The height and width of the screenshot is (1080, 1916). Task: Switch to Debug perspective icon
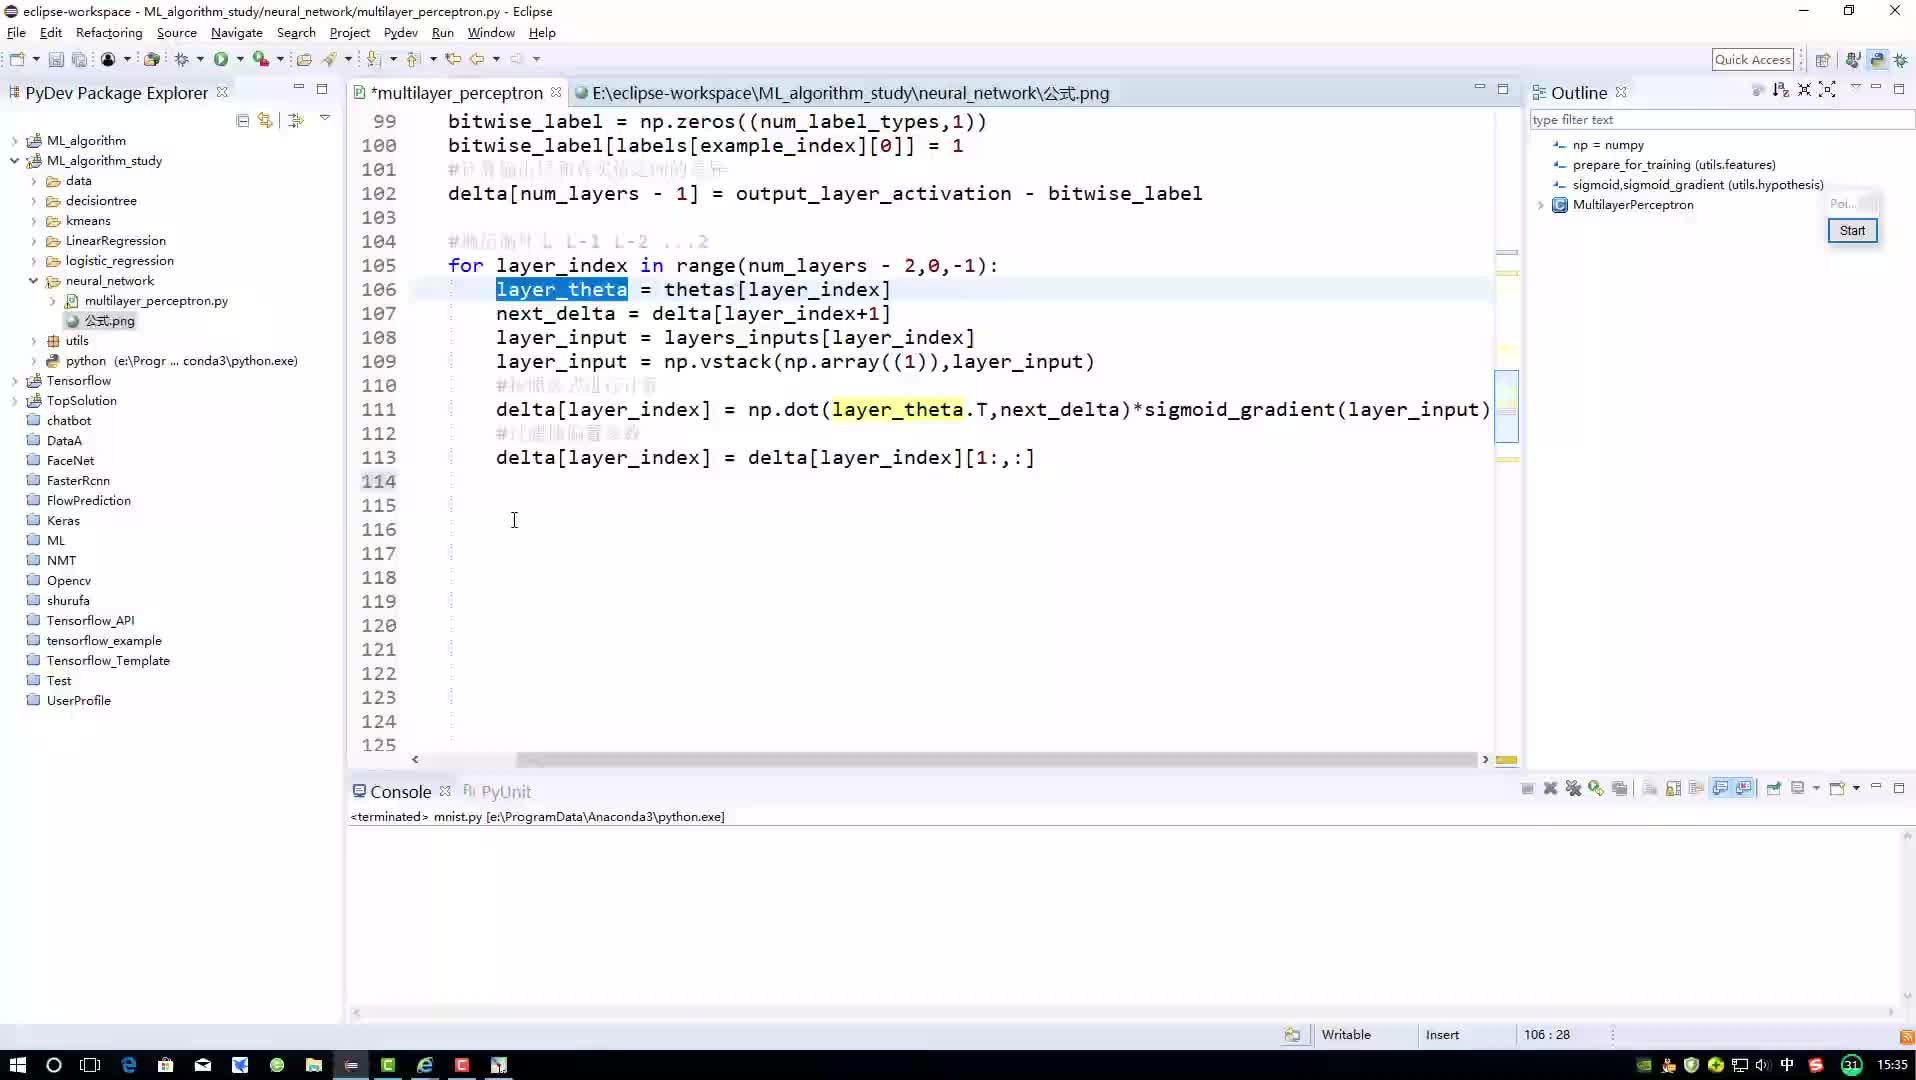[x=1901, y=60]
